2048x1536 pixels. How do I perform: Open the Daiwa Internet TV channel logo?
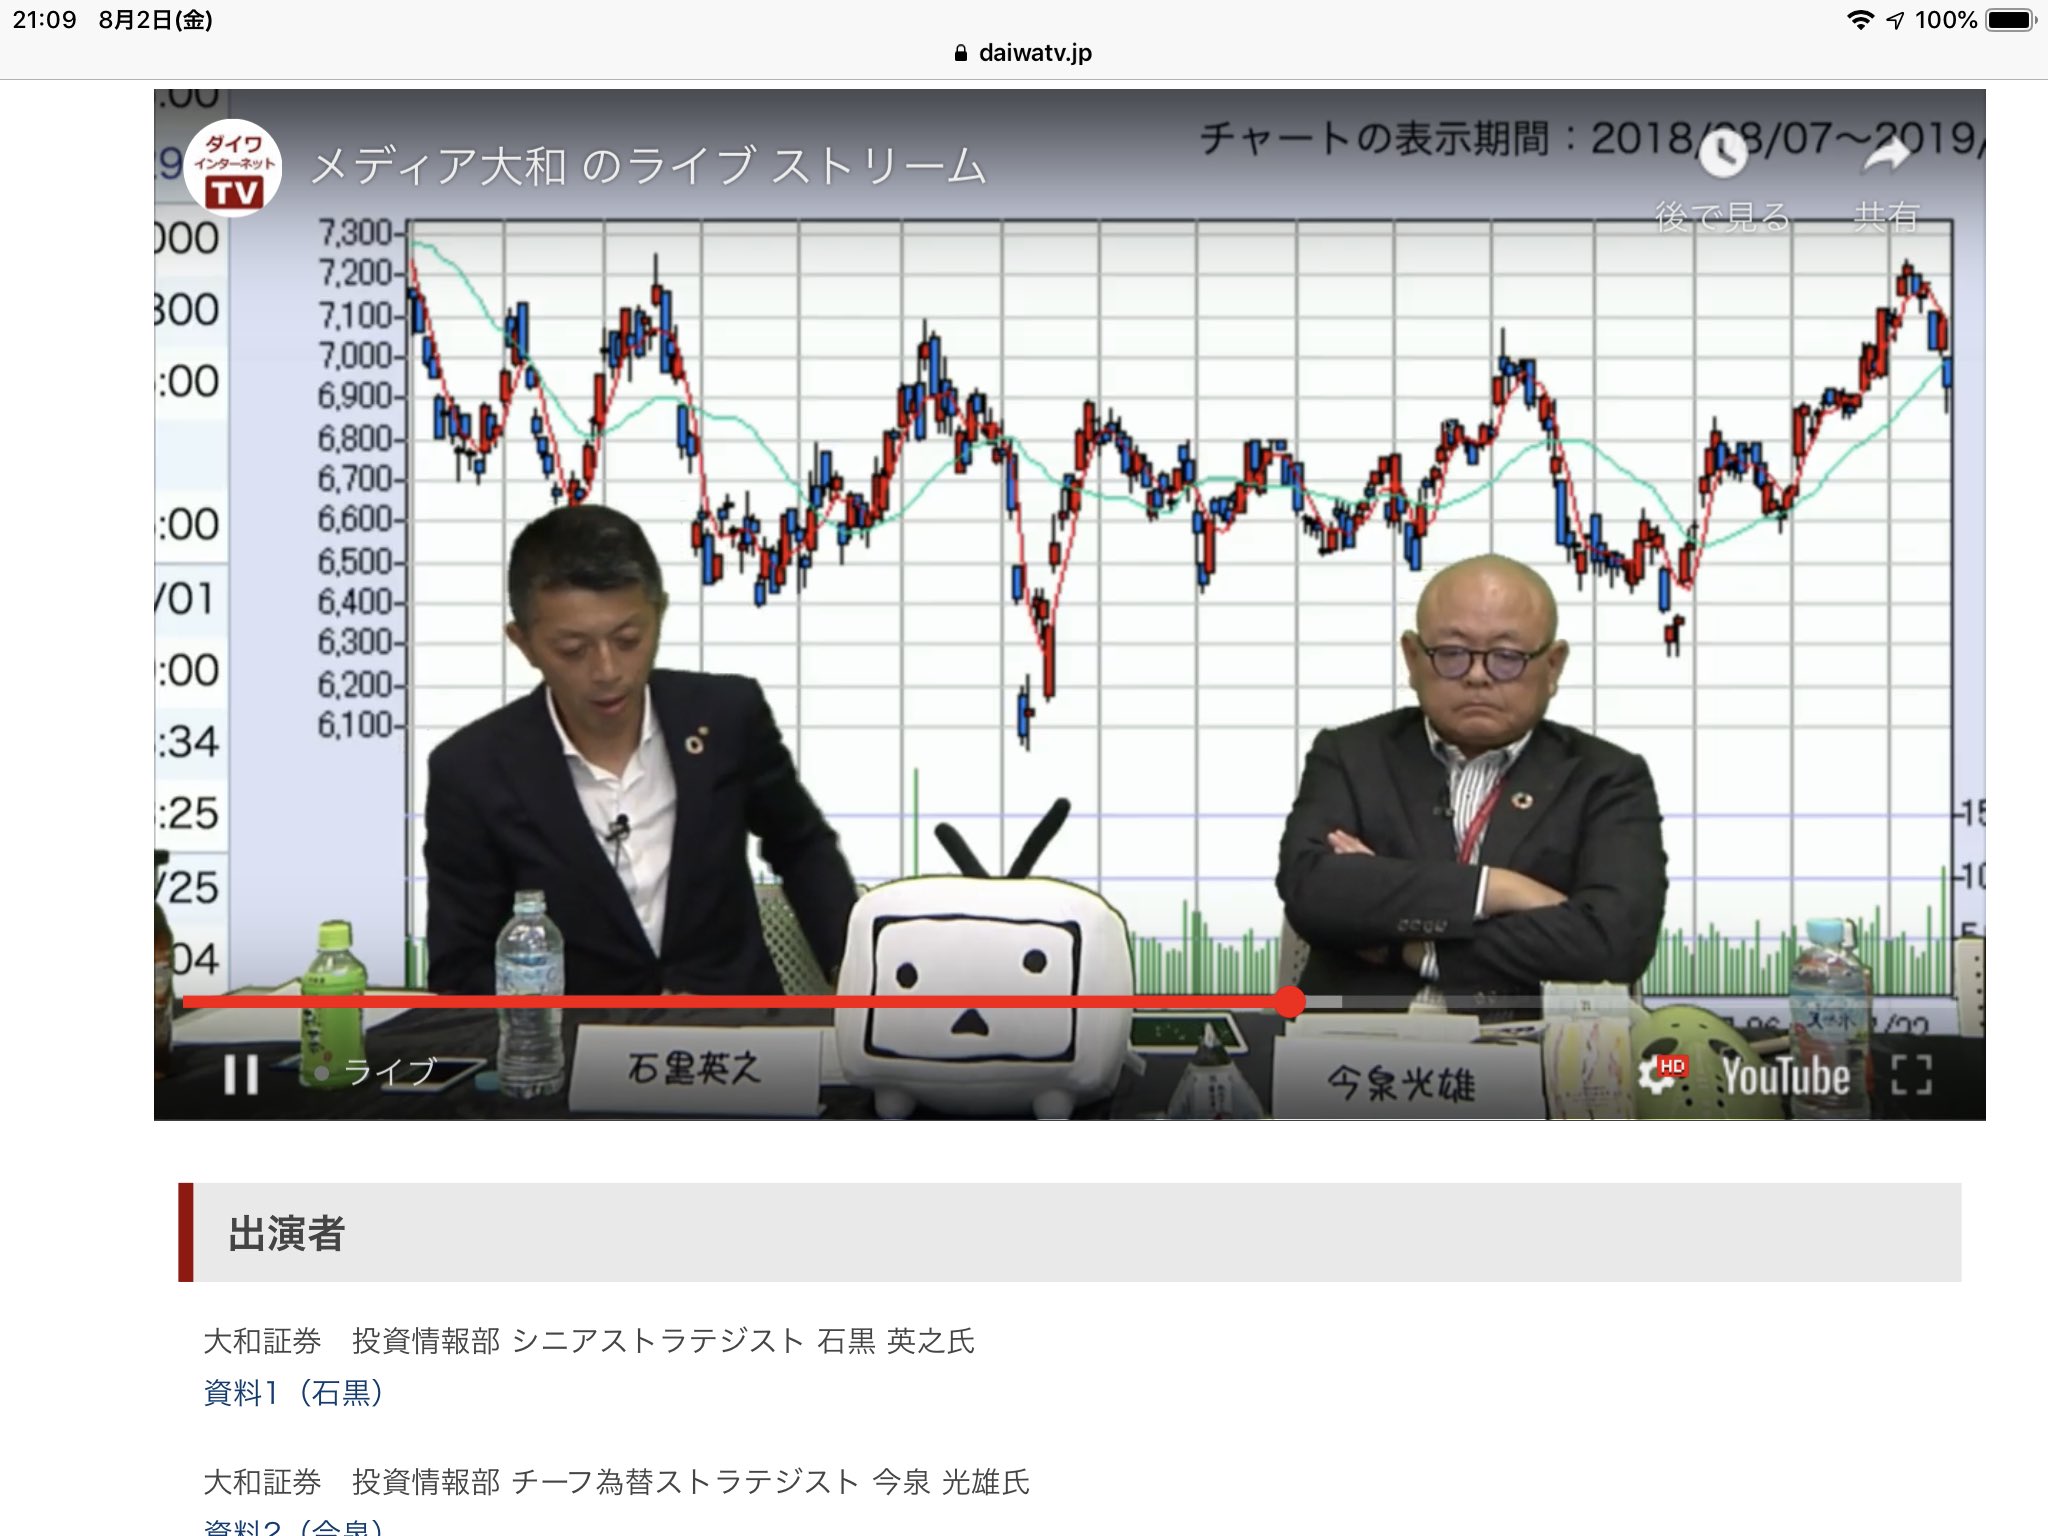[233, 167]
